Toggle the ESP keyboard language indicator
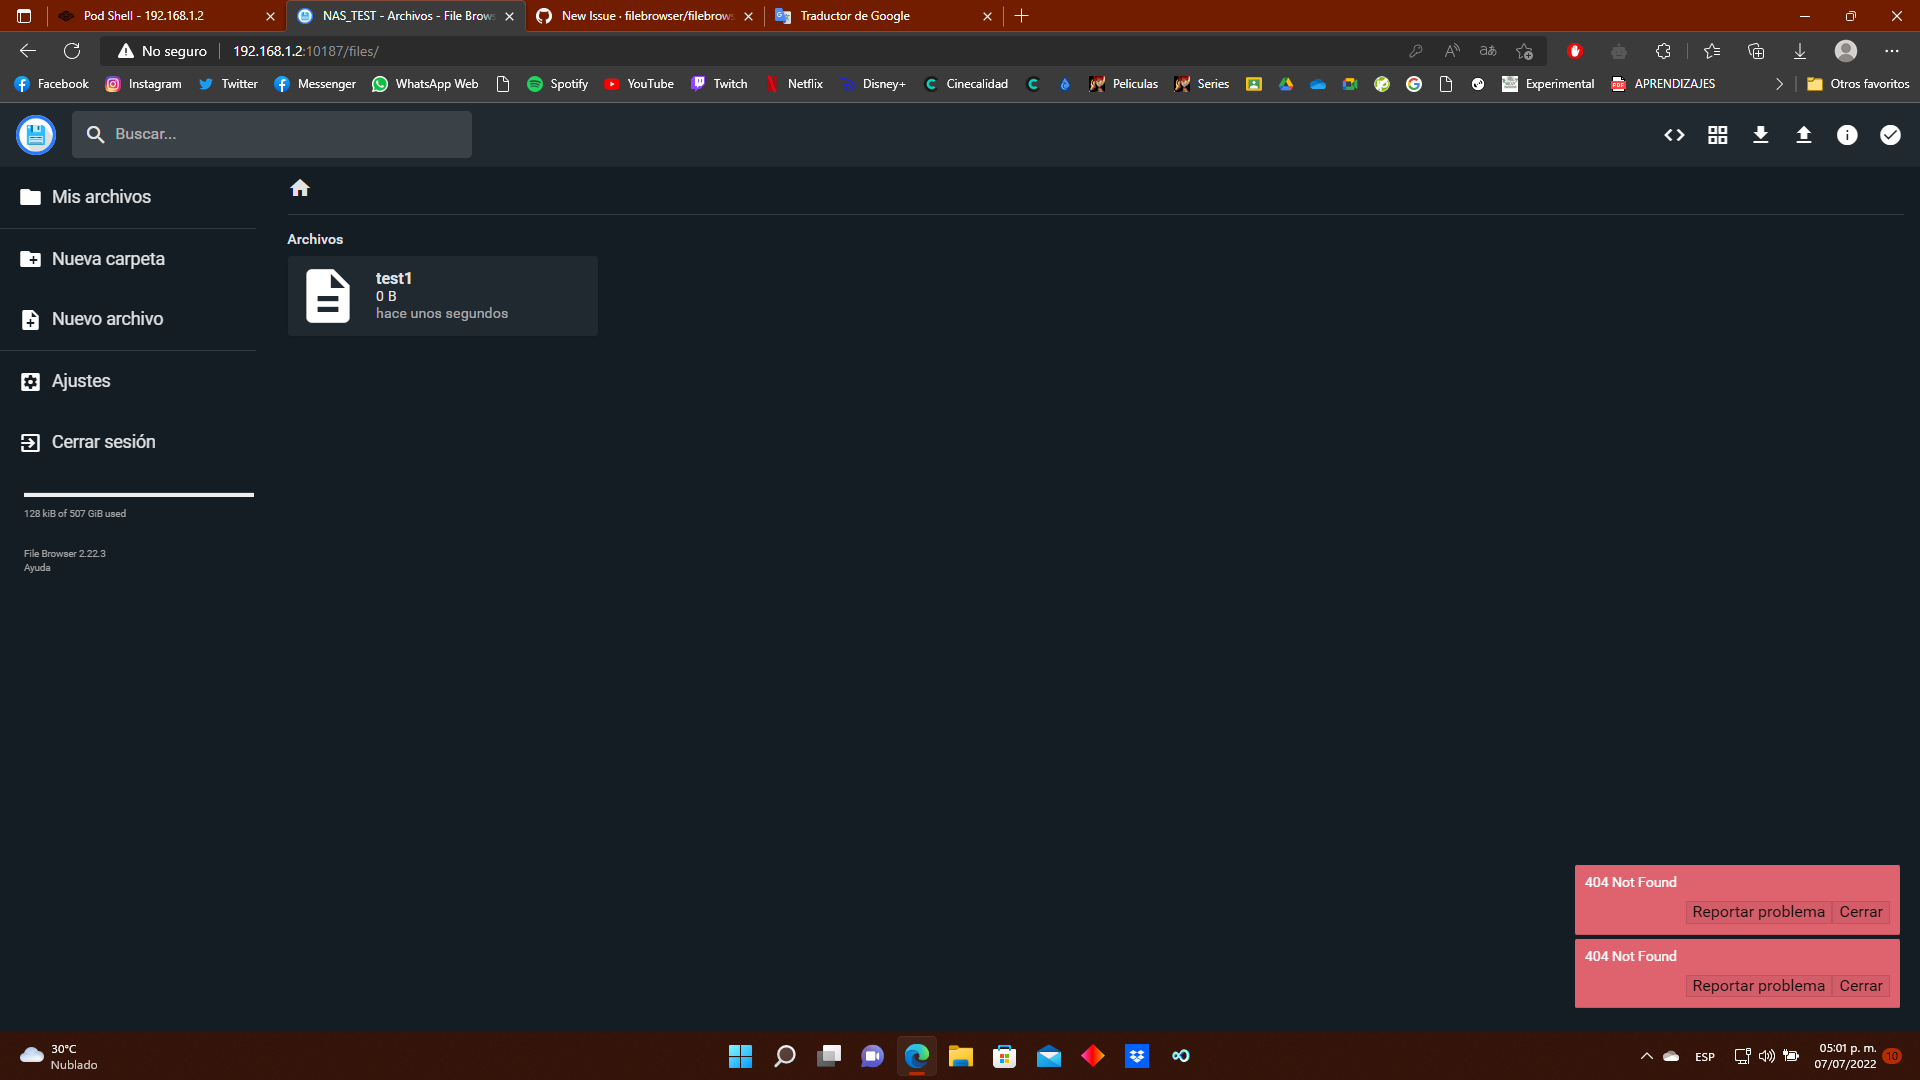 point(1705,1056)
